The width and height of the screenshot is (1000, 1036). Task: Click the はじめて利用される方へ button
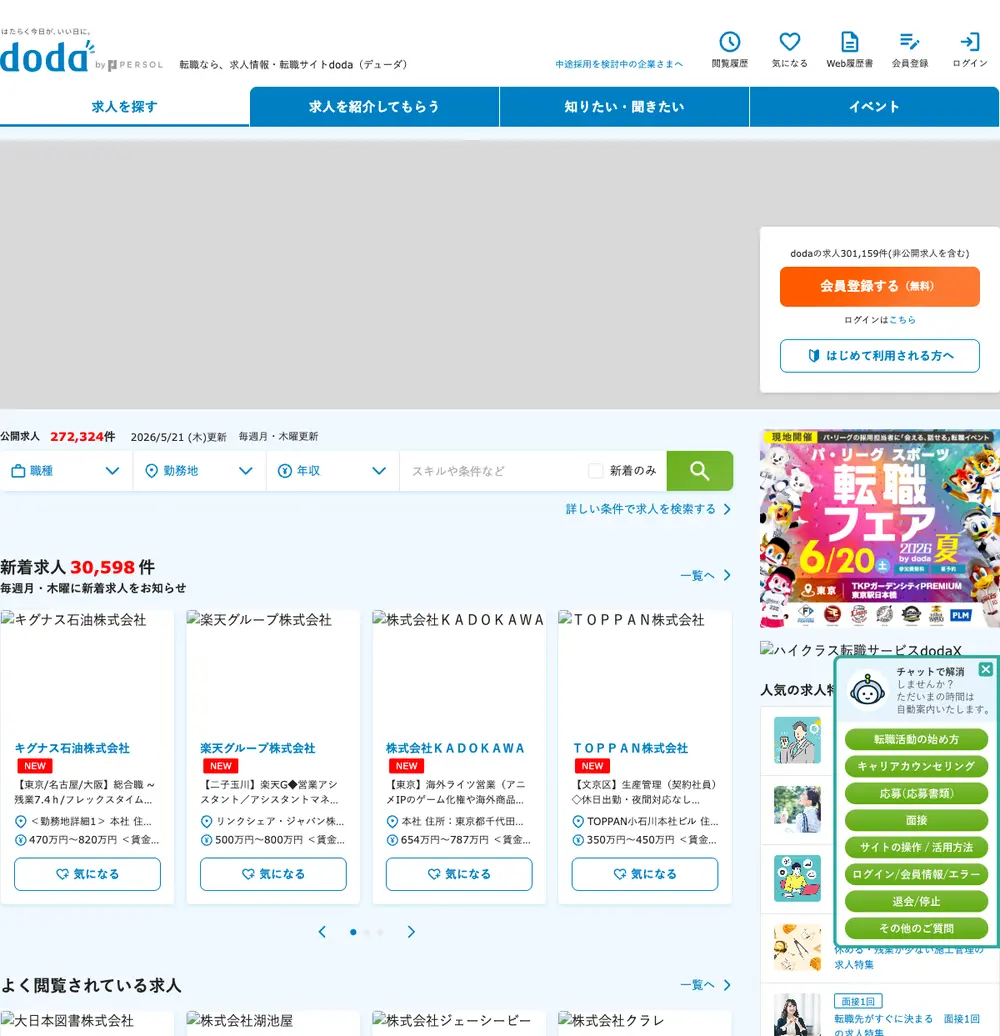click(879, 356)
